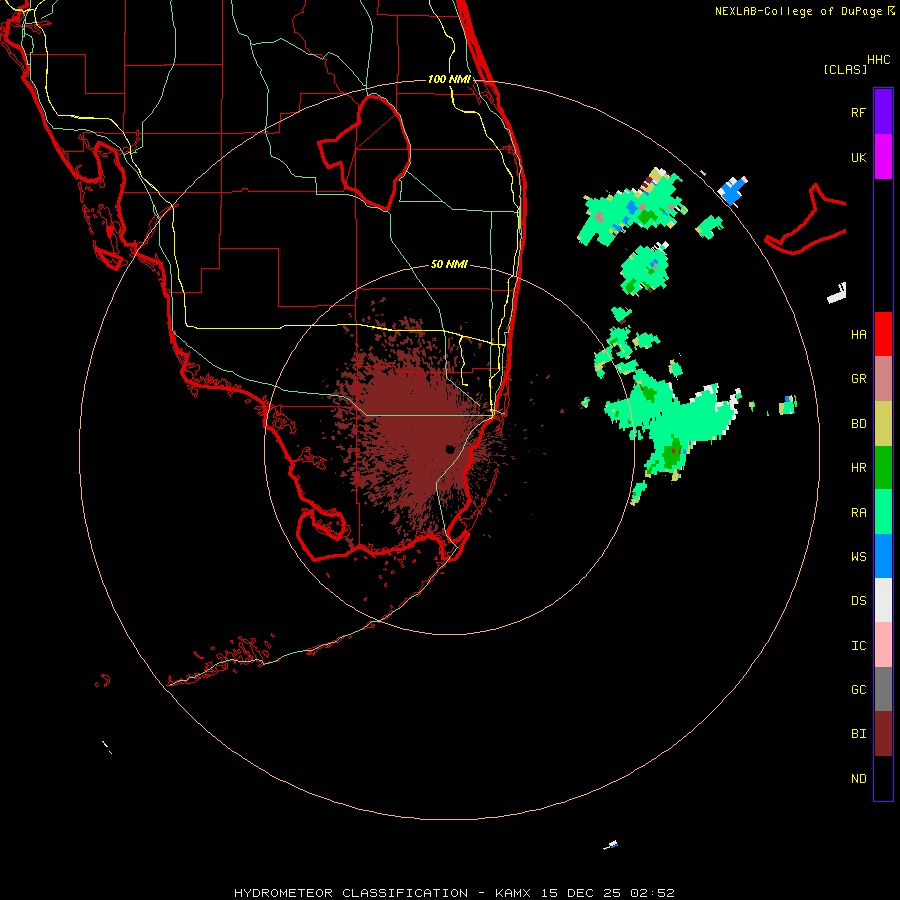Click the HR dark green legend swatch

coord(883,468)
